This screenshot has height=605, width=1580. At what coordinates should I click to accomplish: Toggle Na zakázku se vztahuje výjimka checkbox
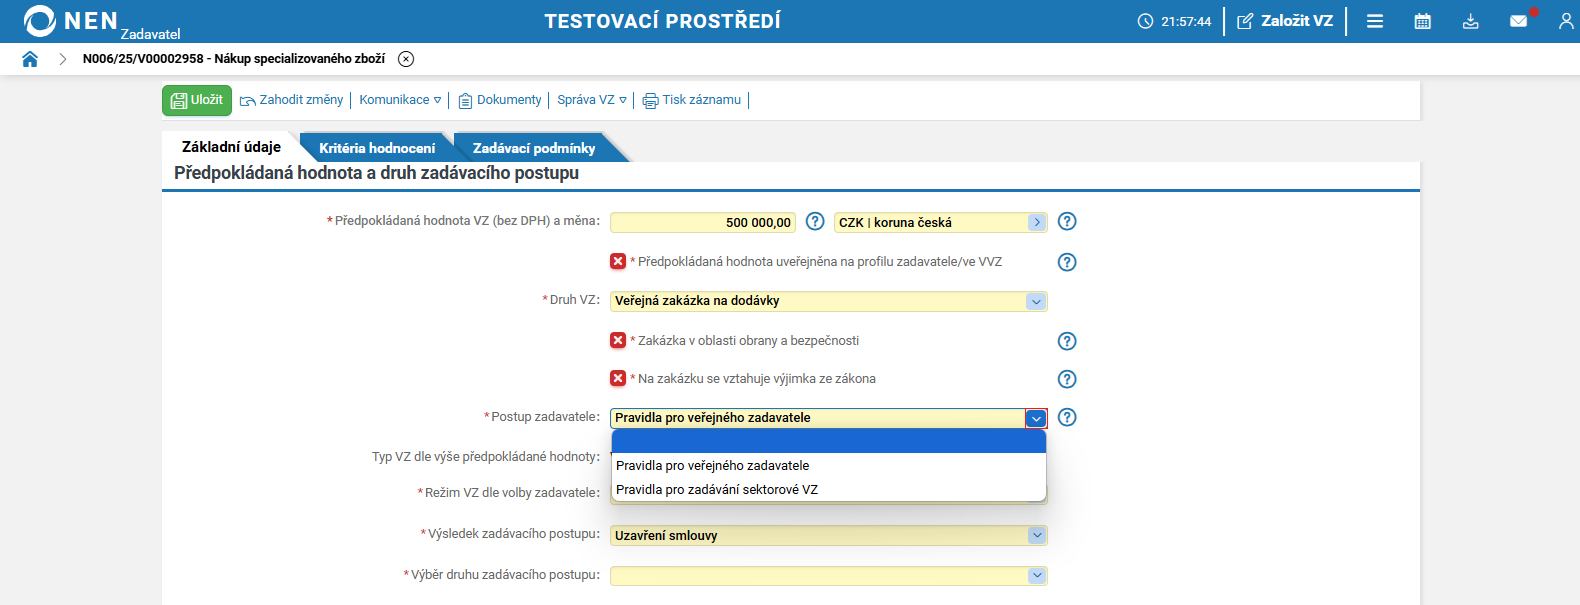pos(618,378)
